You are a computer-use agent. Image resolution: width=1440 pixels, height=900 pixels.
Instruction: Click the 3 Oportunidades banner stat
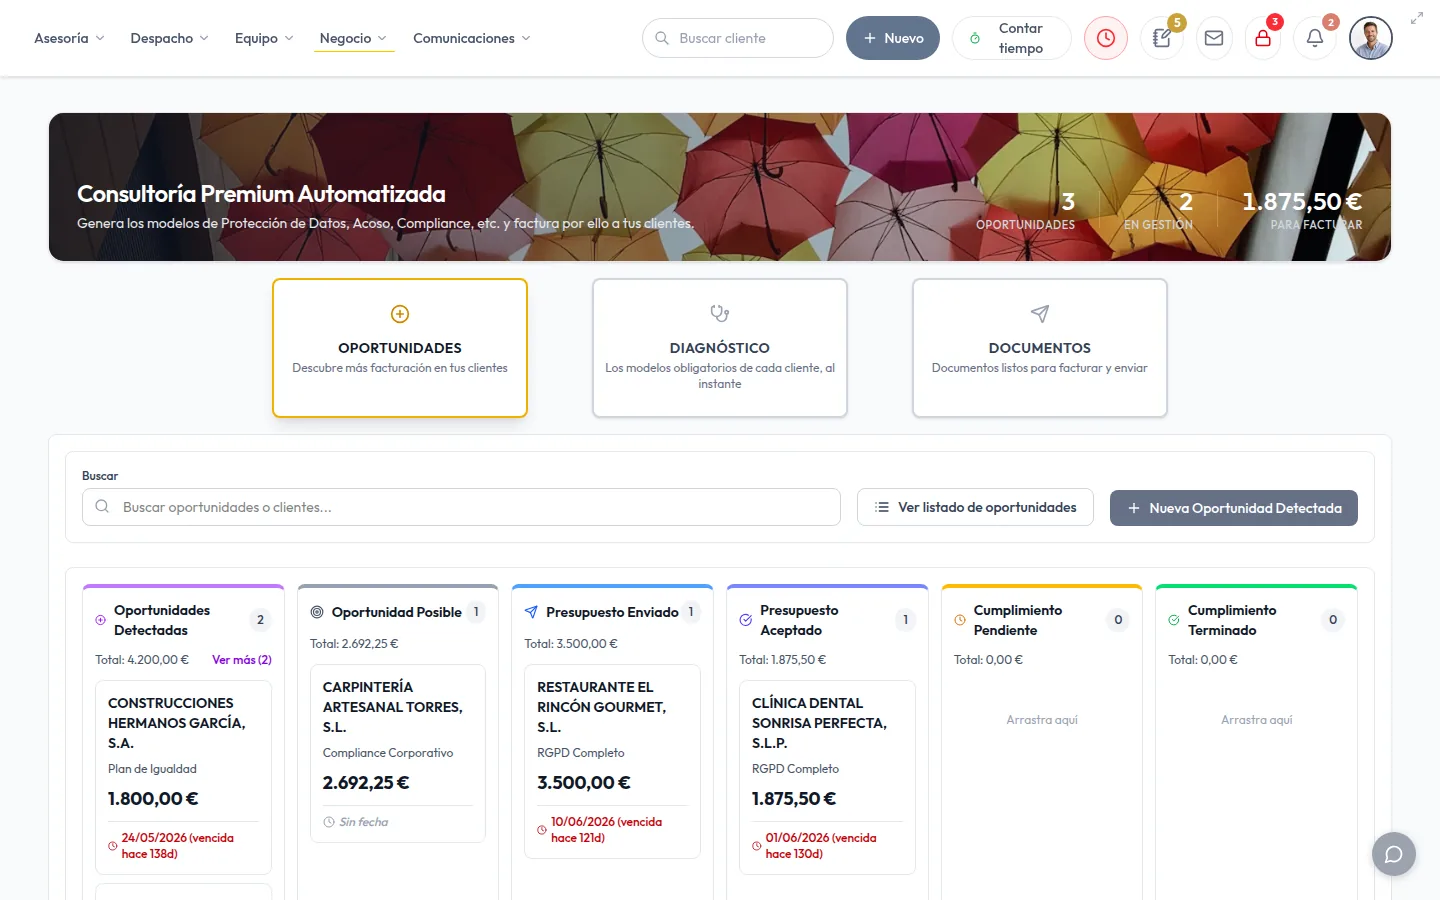[x=1026, y=210]
